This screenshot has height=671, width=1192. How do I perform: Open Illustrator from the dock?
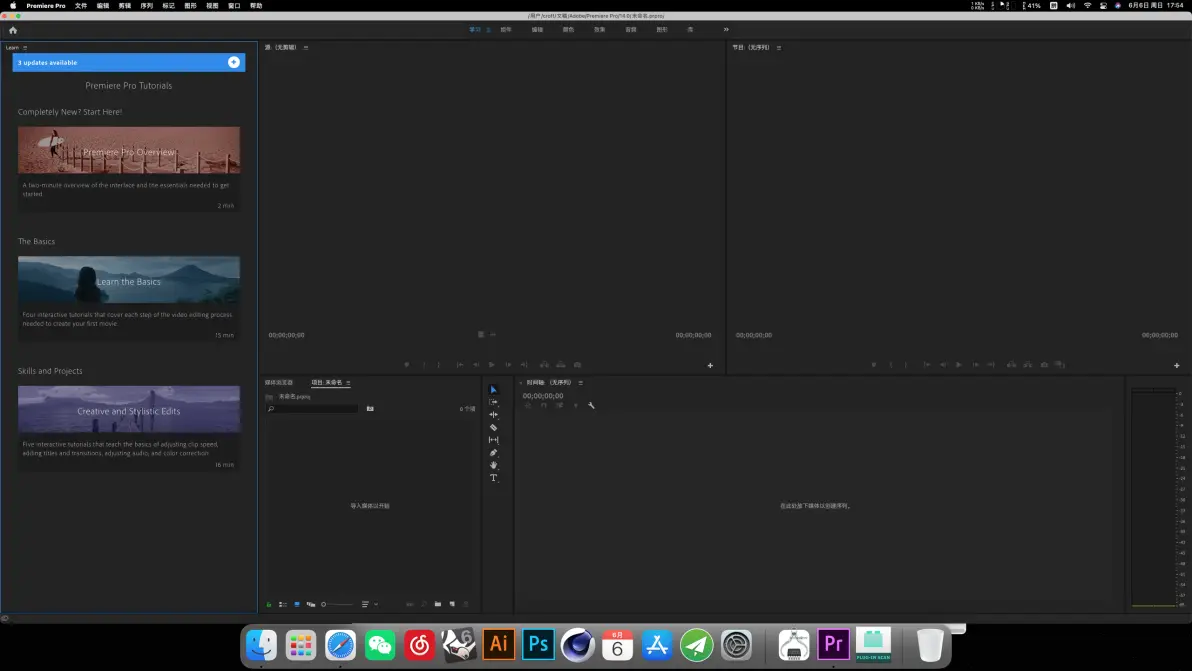point(499,645)
